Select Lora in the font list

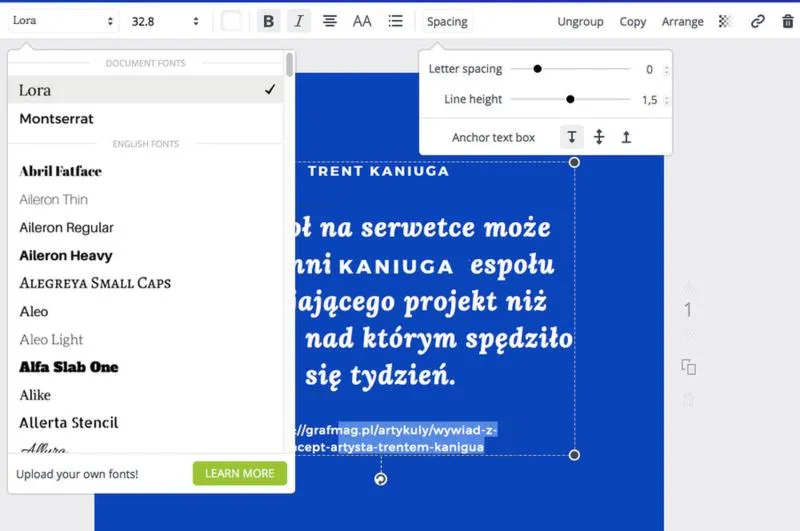(146, 90)
